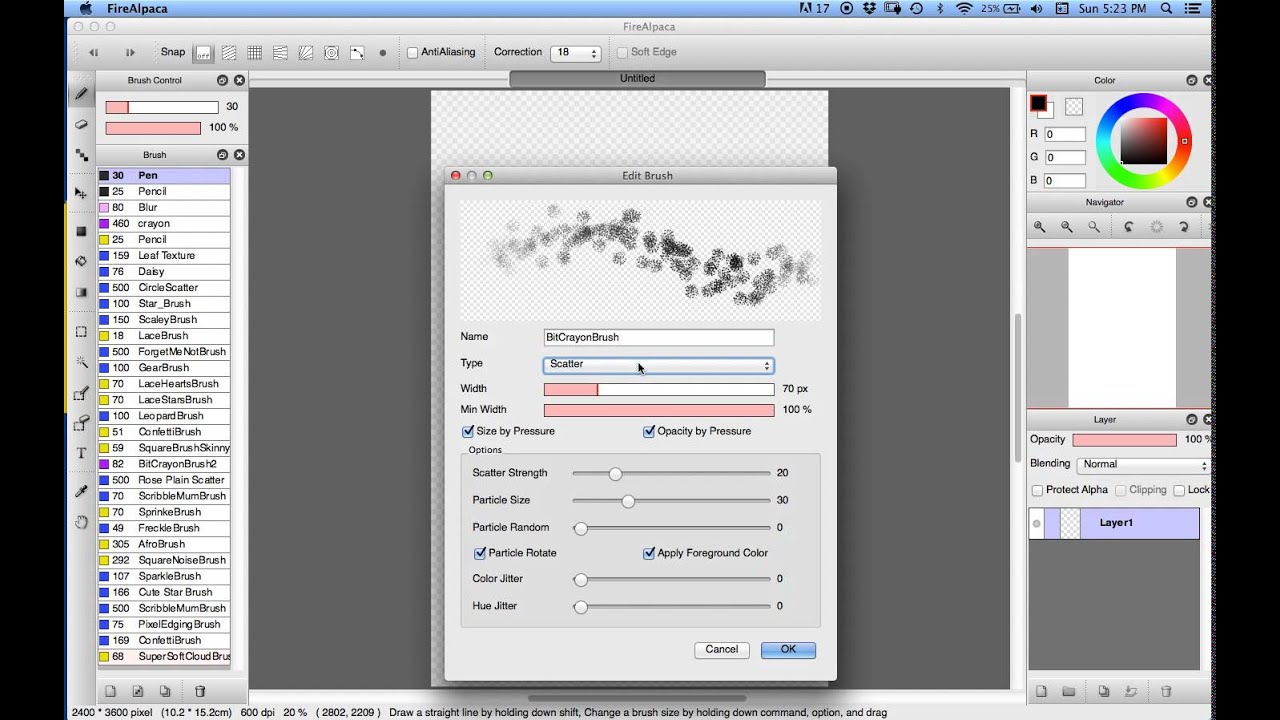The height and width of the screenshot is (720, 1280).
Task: Click the foreground color swatch
Action: (1038, 102)
